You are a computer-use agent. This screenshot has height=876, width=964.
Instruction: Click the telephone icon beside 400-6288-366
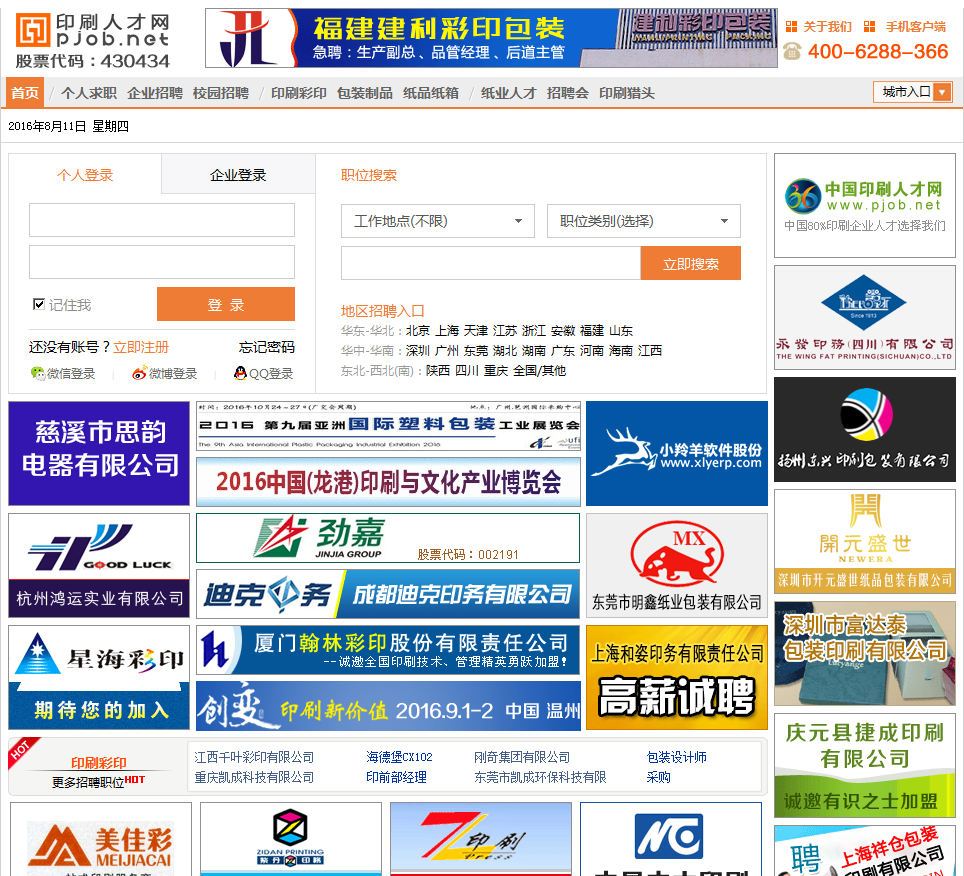[x=792, y=51]
